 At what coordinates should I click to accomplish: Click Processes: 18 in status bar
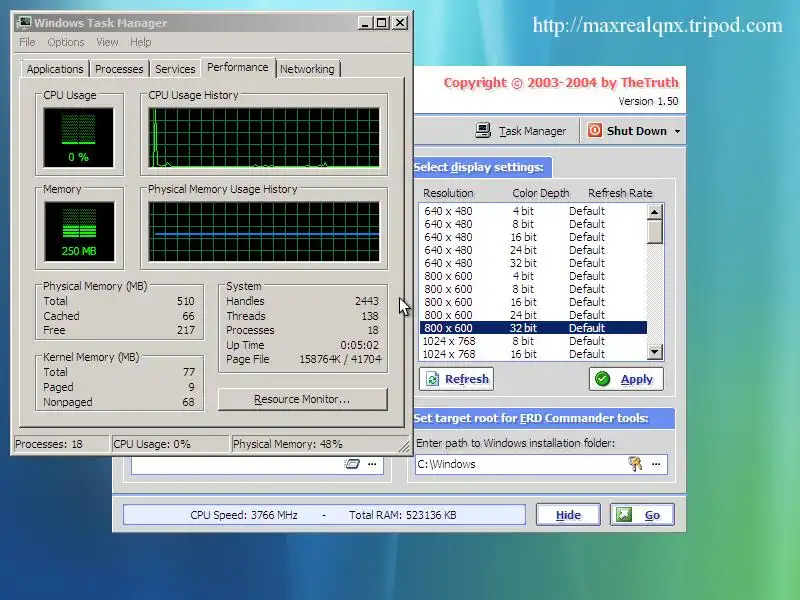click(x=48, y=444)
